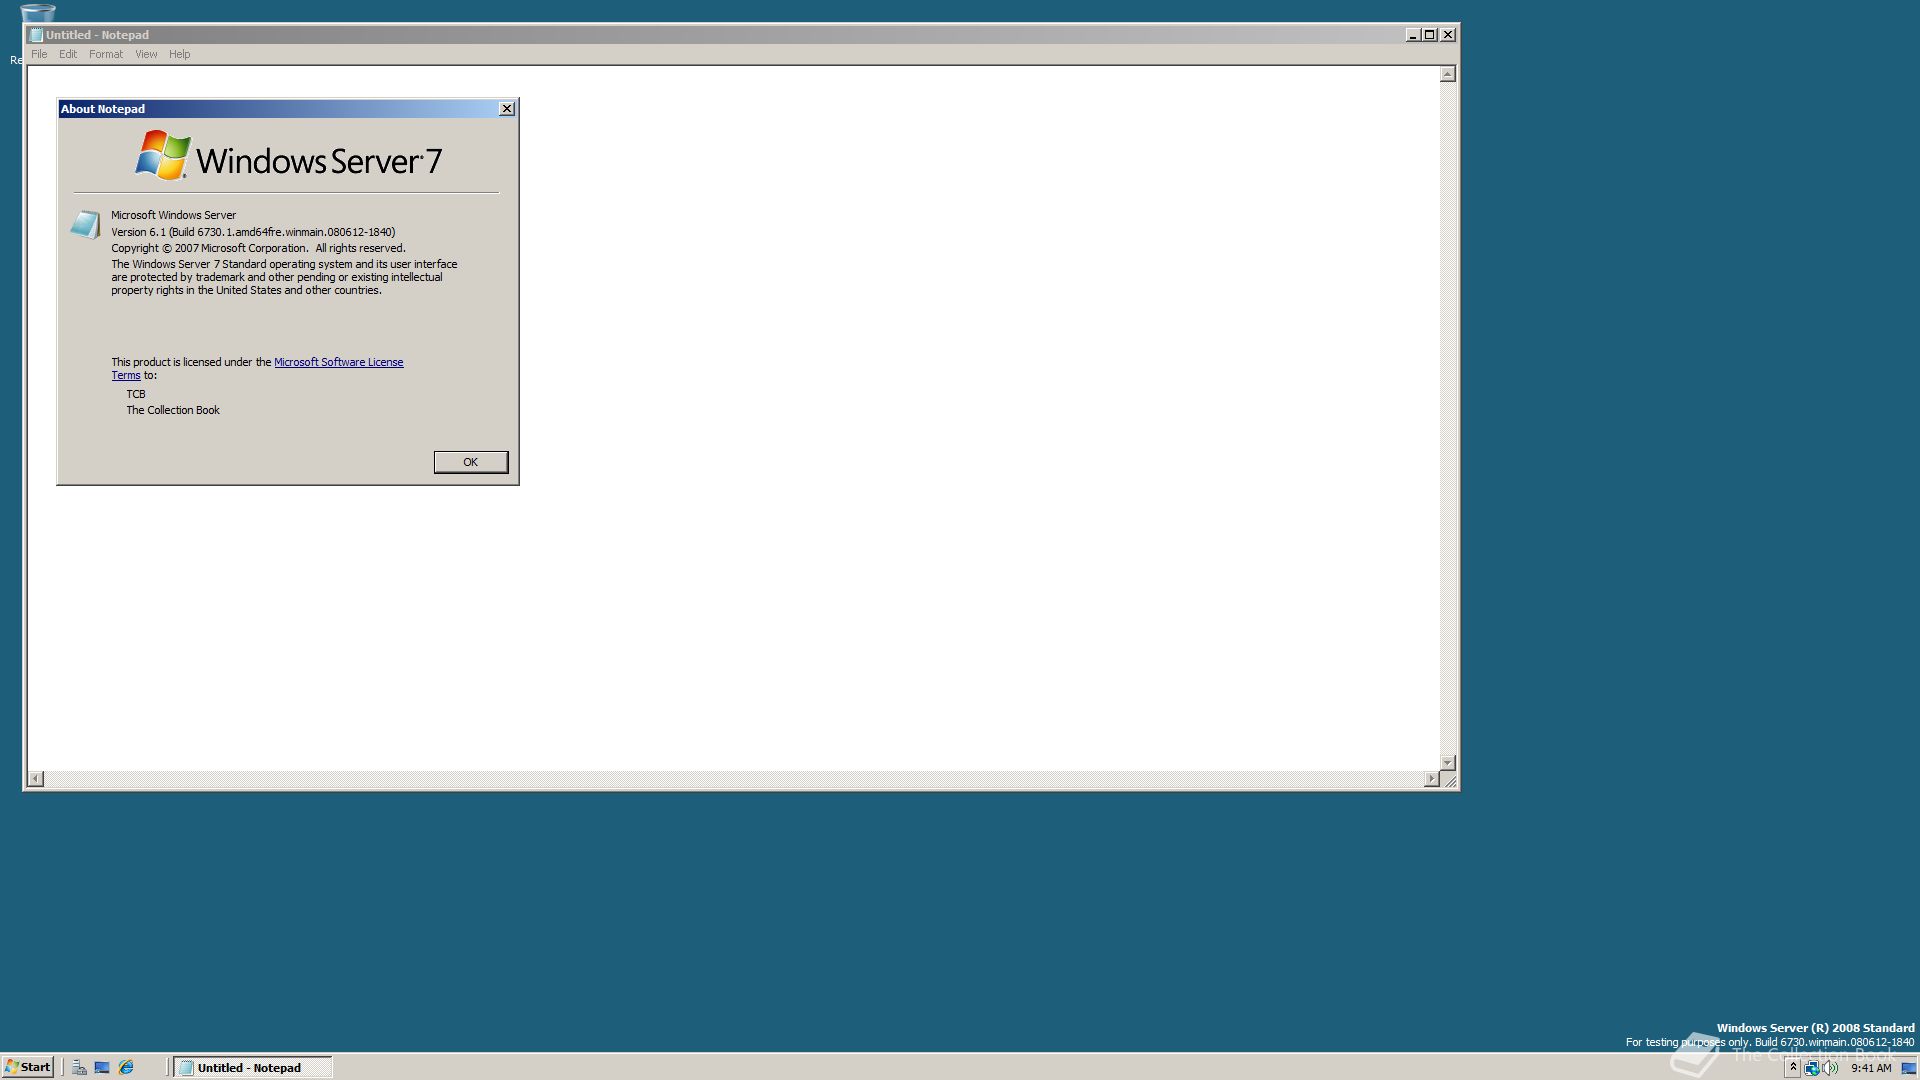Image resolution: width=1920 pixels, height=1080 pixels.
Task: Click OK in About Notepad dialog
Action: pos(470,462)
